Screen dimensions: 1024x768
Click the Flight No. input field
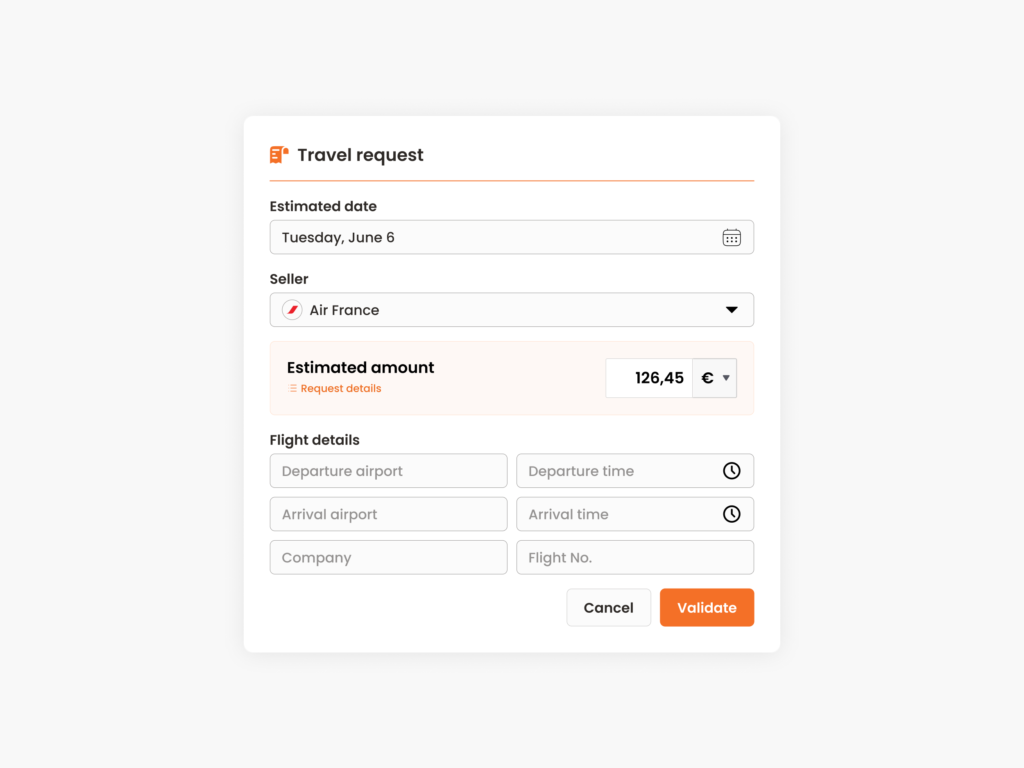[634, 557]
